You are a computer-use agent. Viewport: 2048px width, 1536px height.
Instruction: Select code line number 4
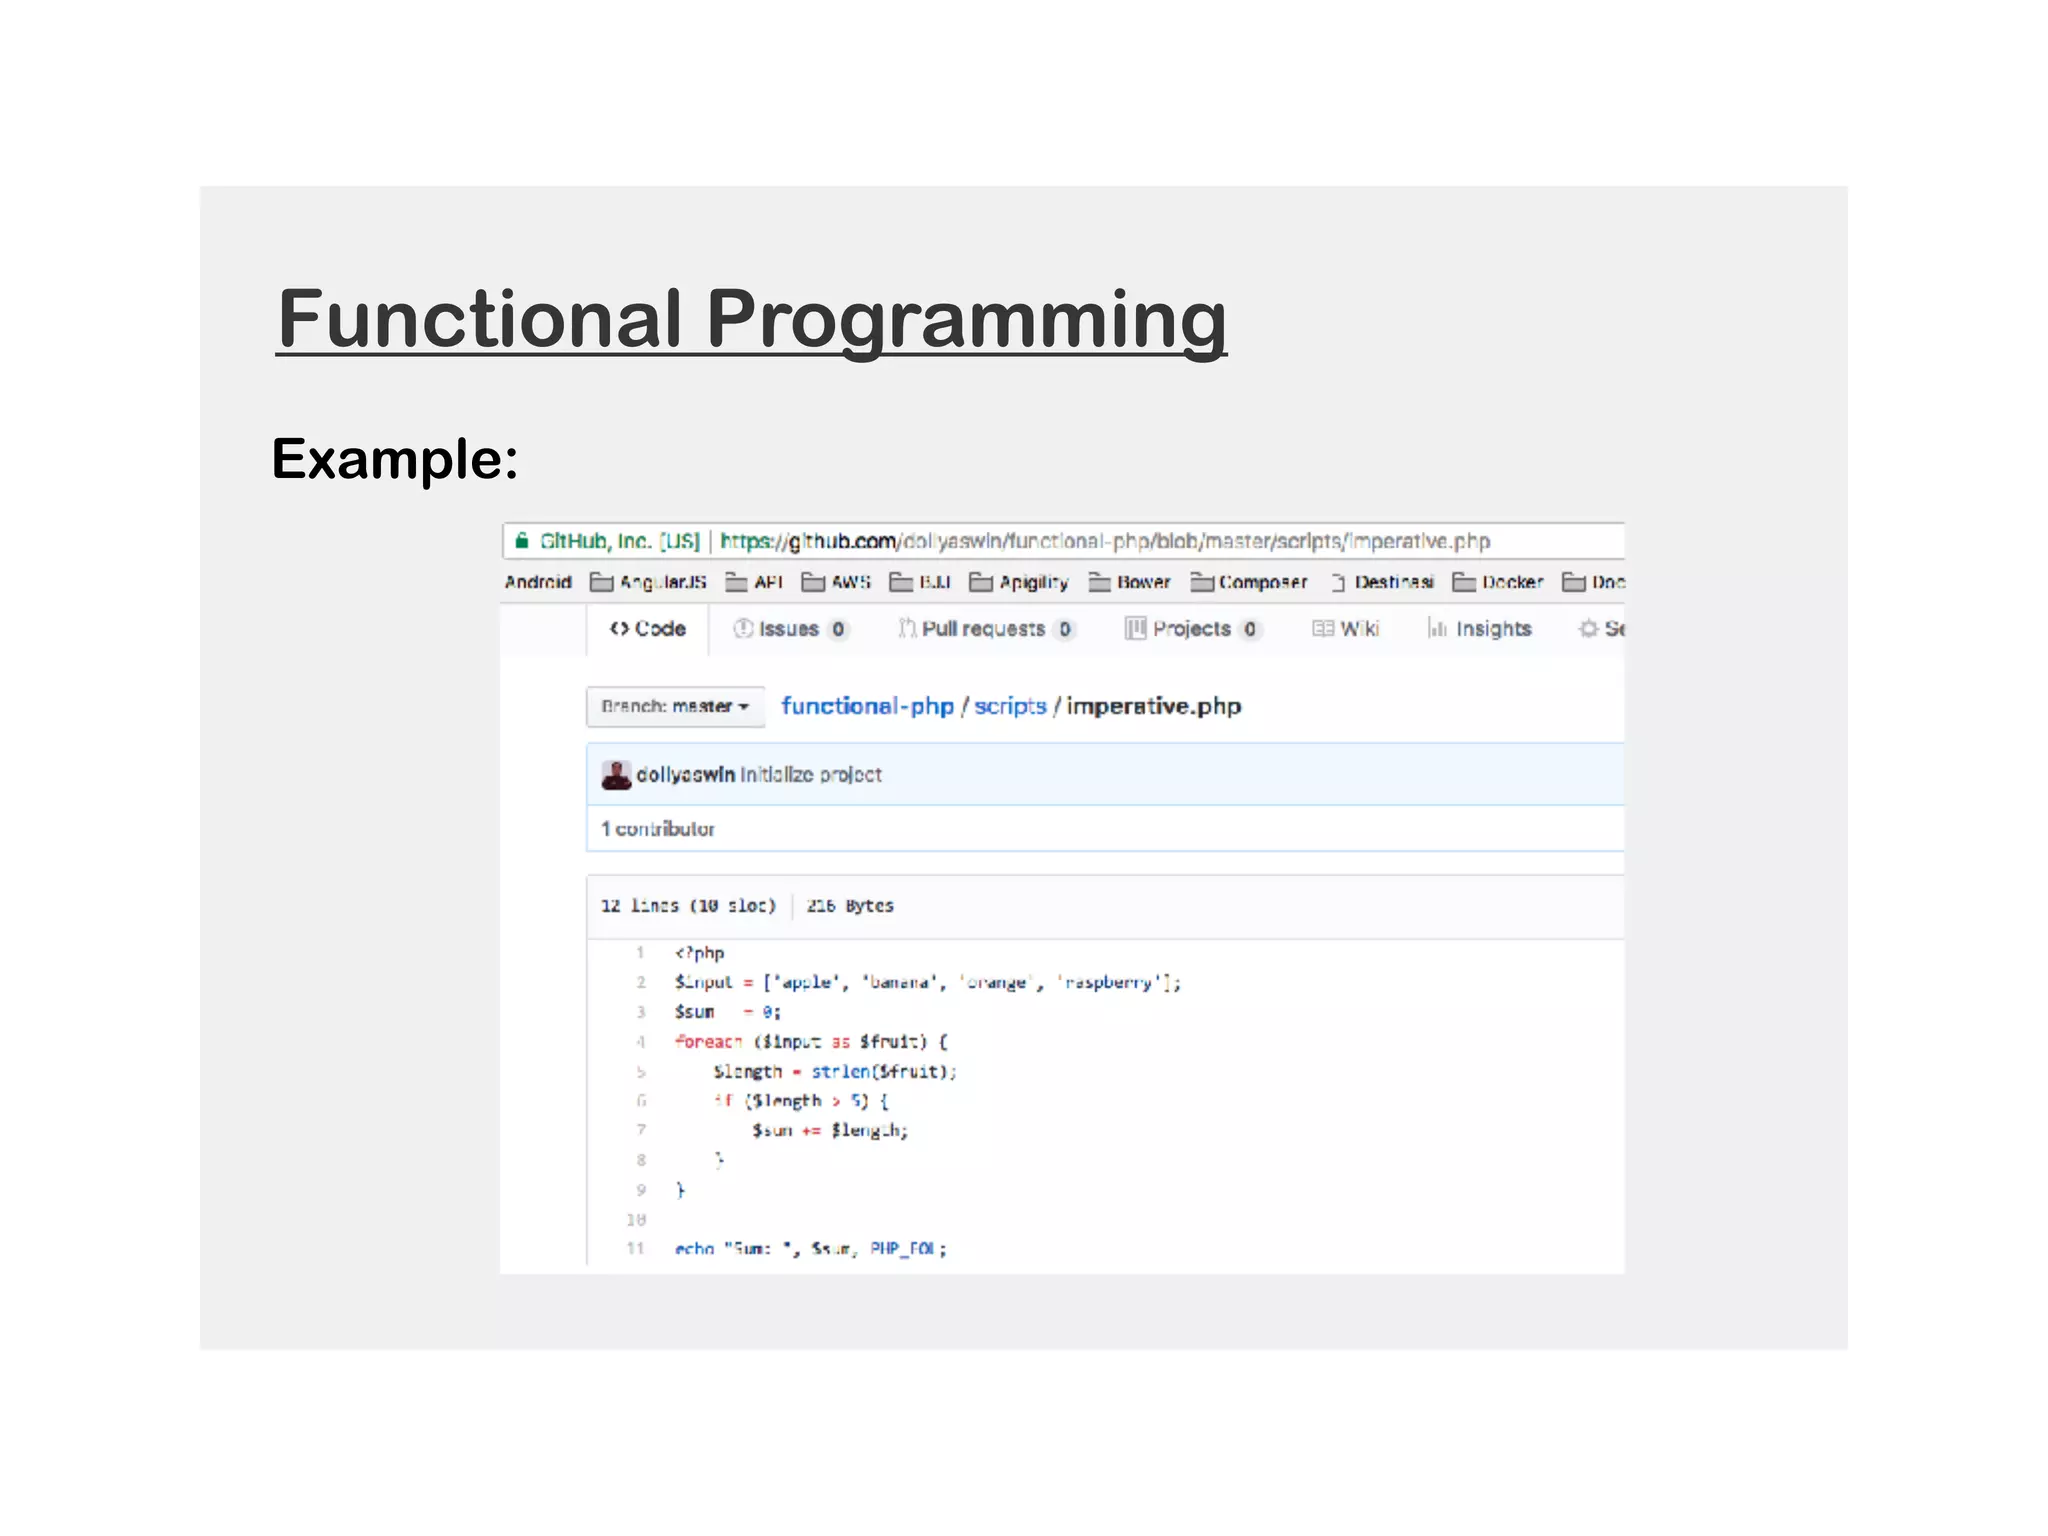[x=640, y=1042]
